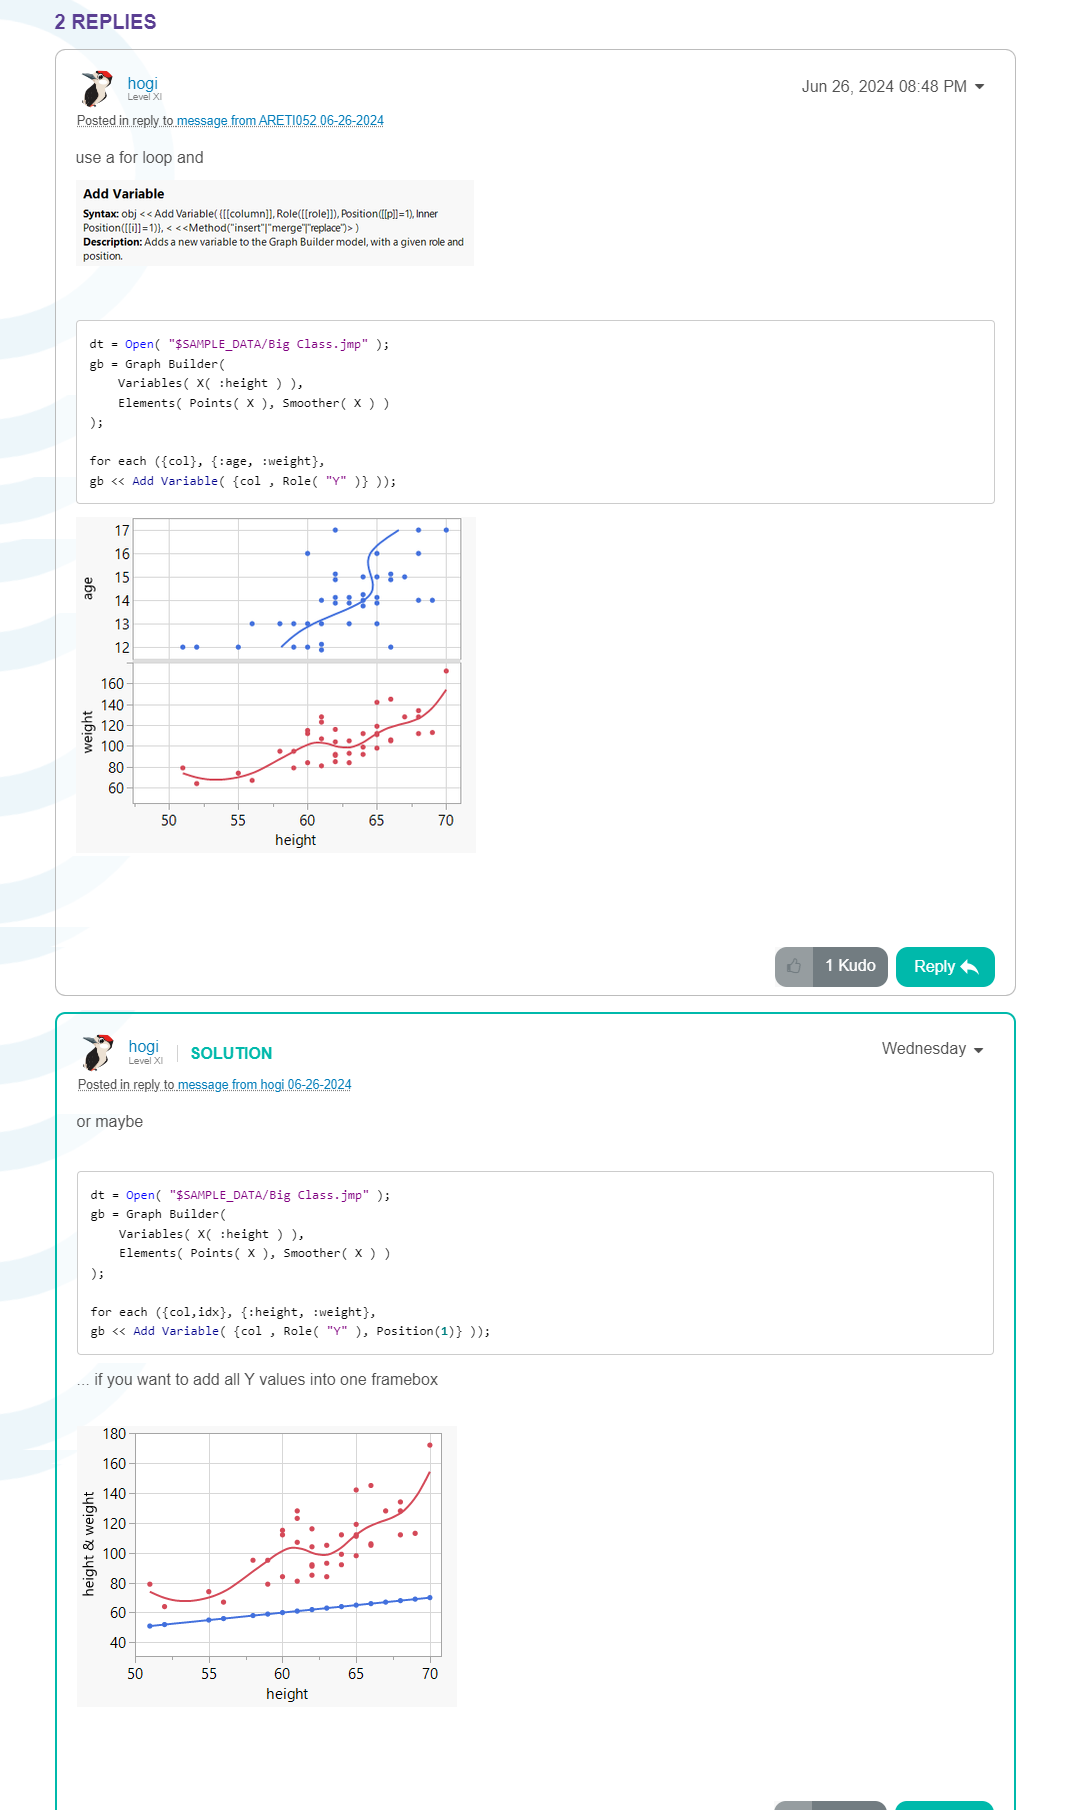Click hogi's woodpecker avatar in first reply
The height and width of the screenshot is (1810, 1090).
click(97, 89)
